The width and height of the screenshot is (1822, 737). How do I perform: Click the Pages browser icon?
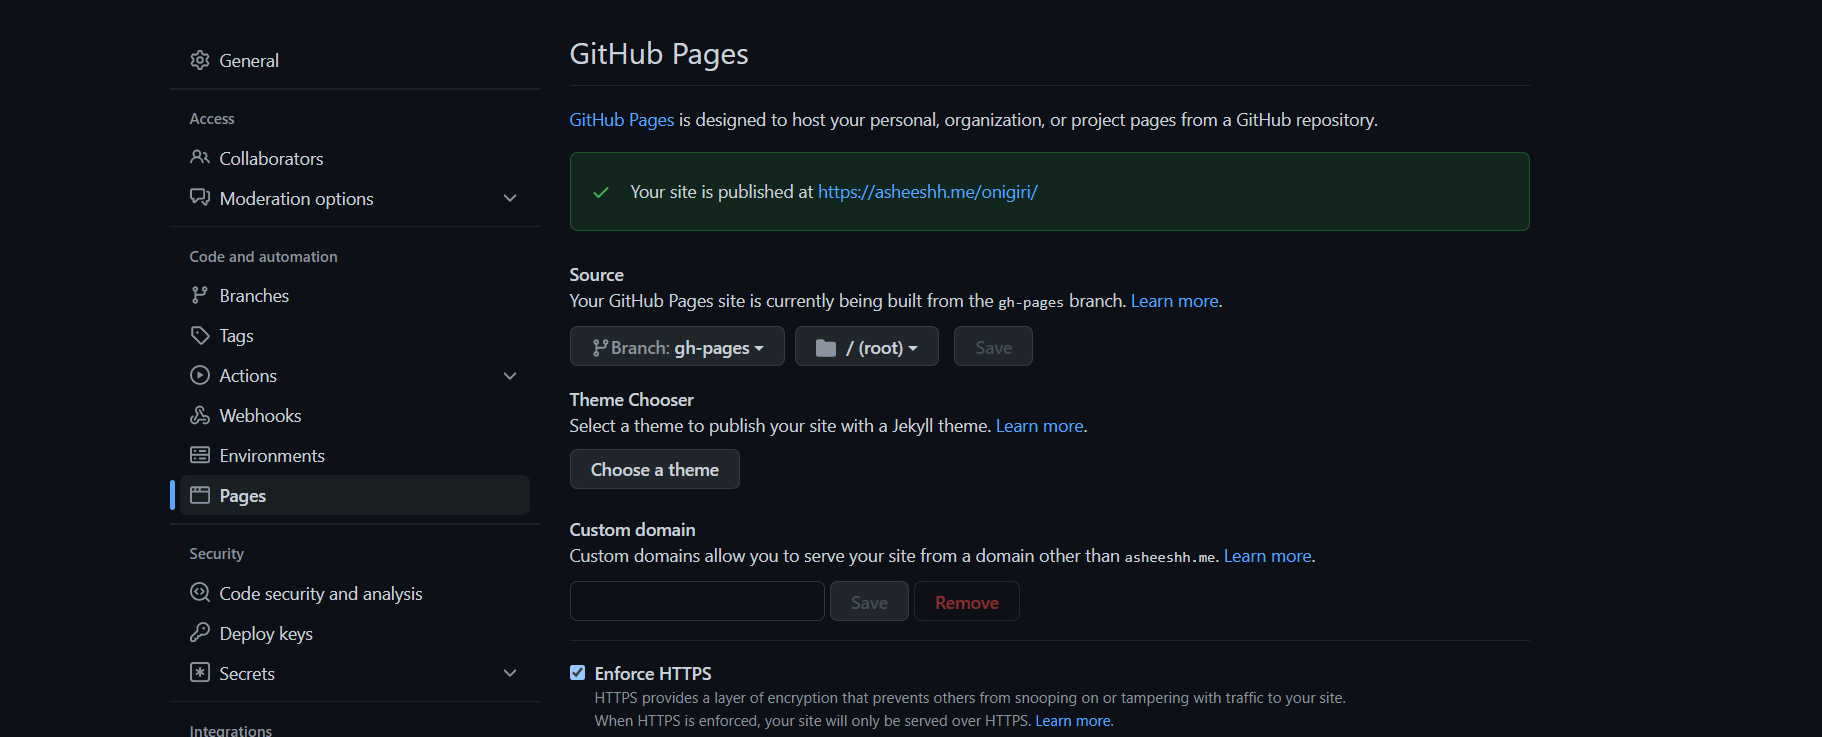[x=200, y=495]
